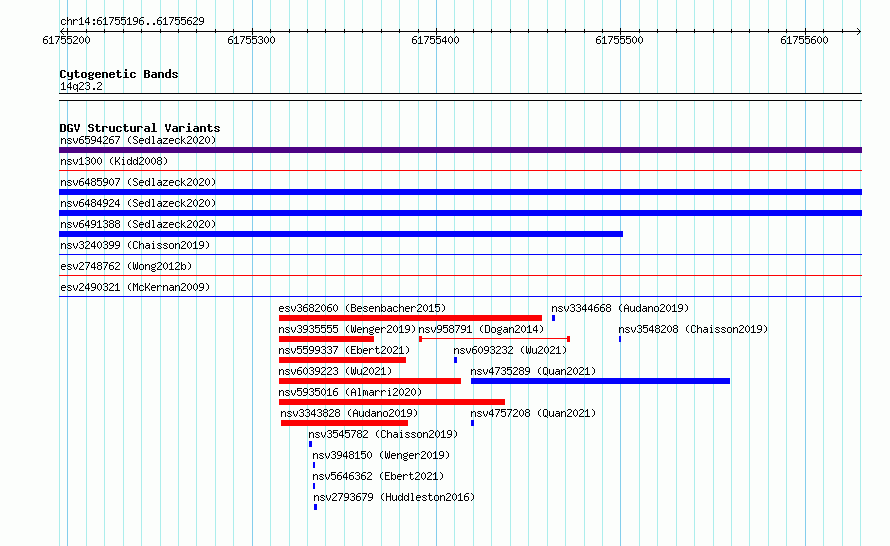This screenshot has height=546, width=890.
Task: Click ruler position 61755300
Action: pyautogui.click(x=251, y=40)
